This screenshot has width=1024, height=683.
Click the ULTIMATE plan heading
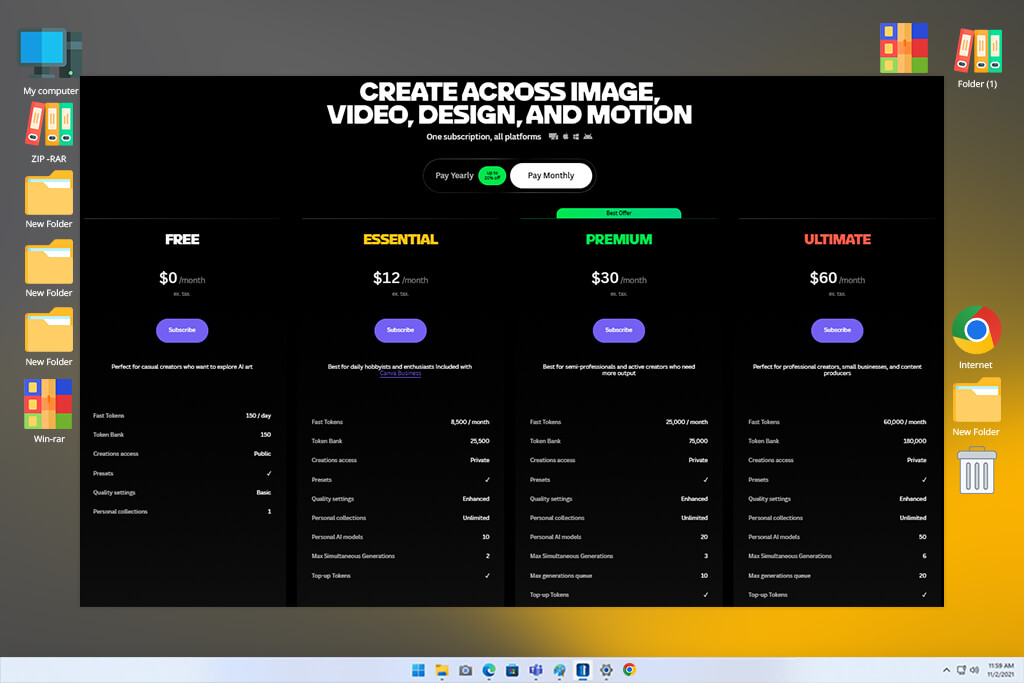pos(837,240)
